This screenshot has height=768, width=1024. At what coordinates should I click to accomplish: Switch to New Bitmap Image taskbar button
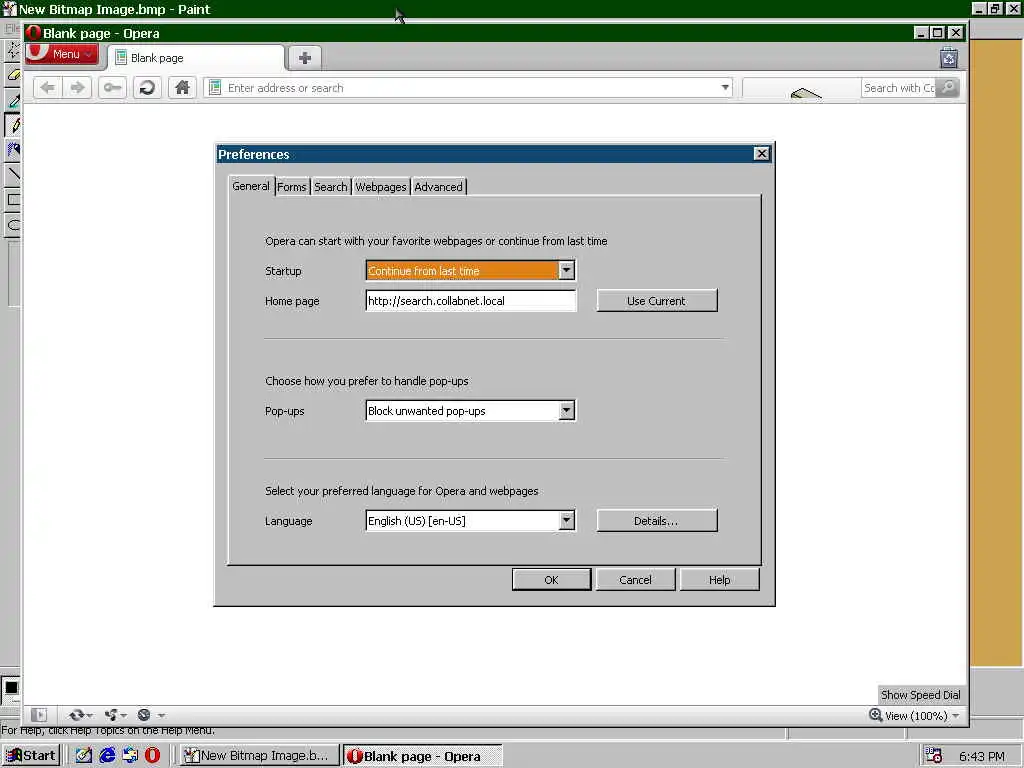coord(259,756)
